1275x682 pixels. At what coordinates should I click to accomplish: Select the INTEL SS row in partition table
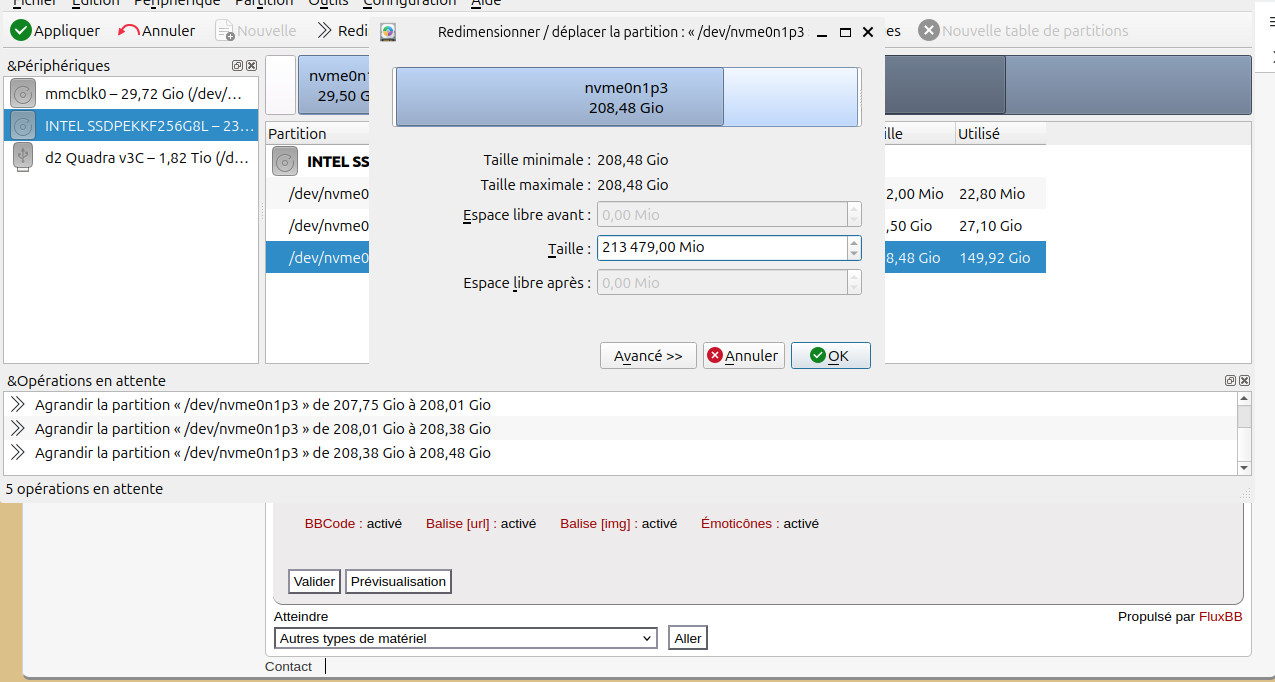pyautogui.click(x=318, y=161)
